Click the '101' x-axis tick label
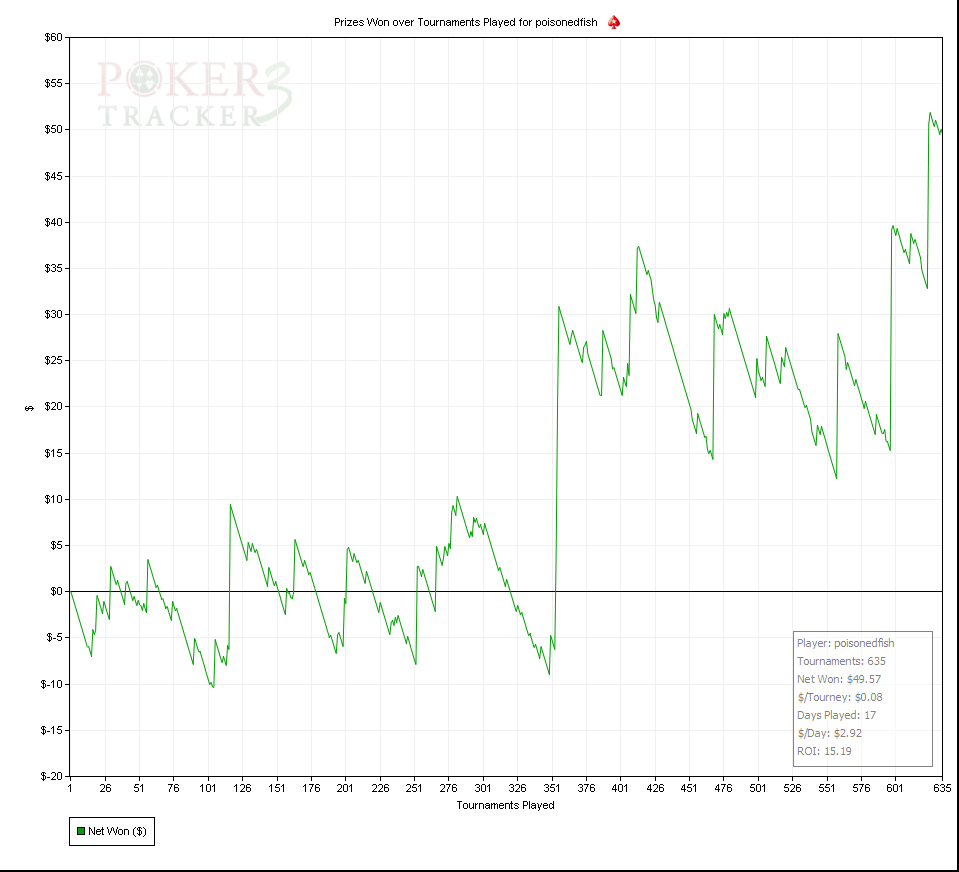 [x=208, y=788]
